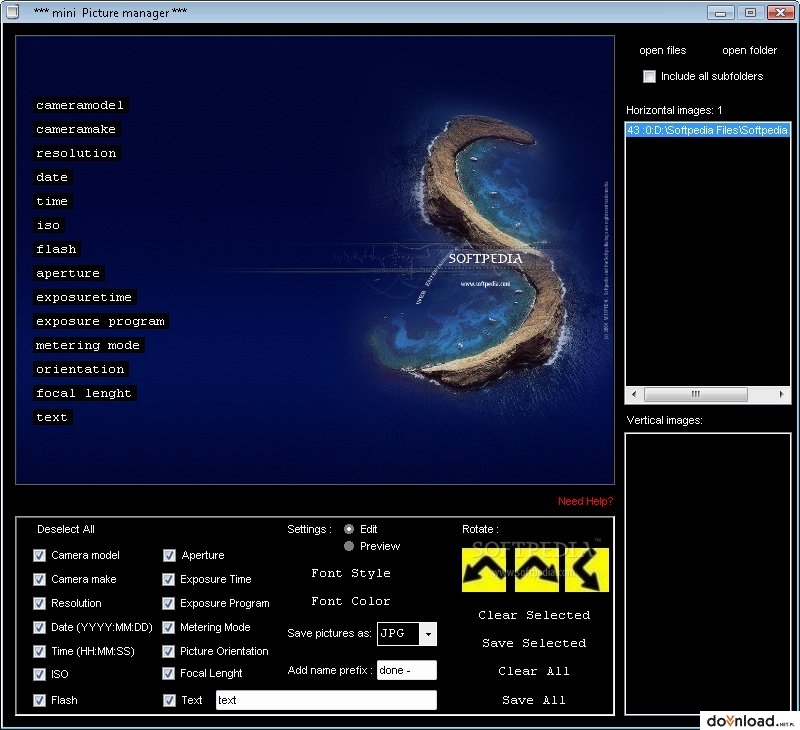
Task: Toggle the Metering Mode checkbox
Action: pos(168,627)
